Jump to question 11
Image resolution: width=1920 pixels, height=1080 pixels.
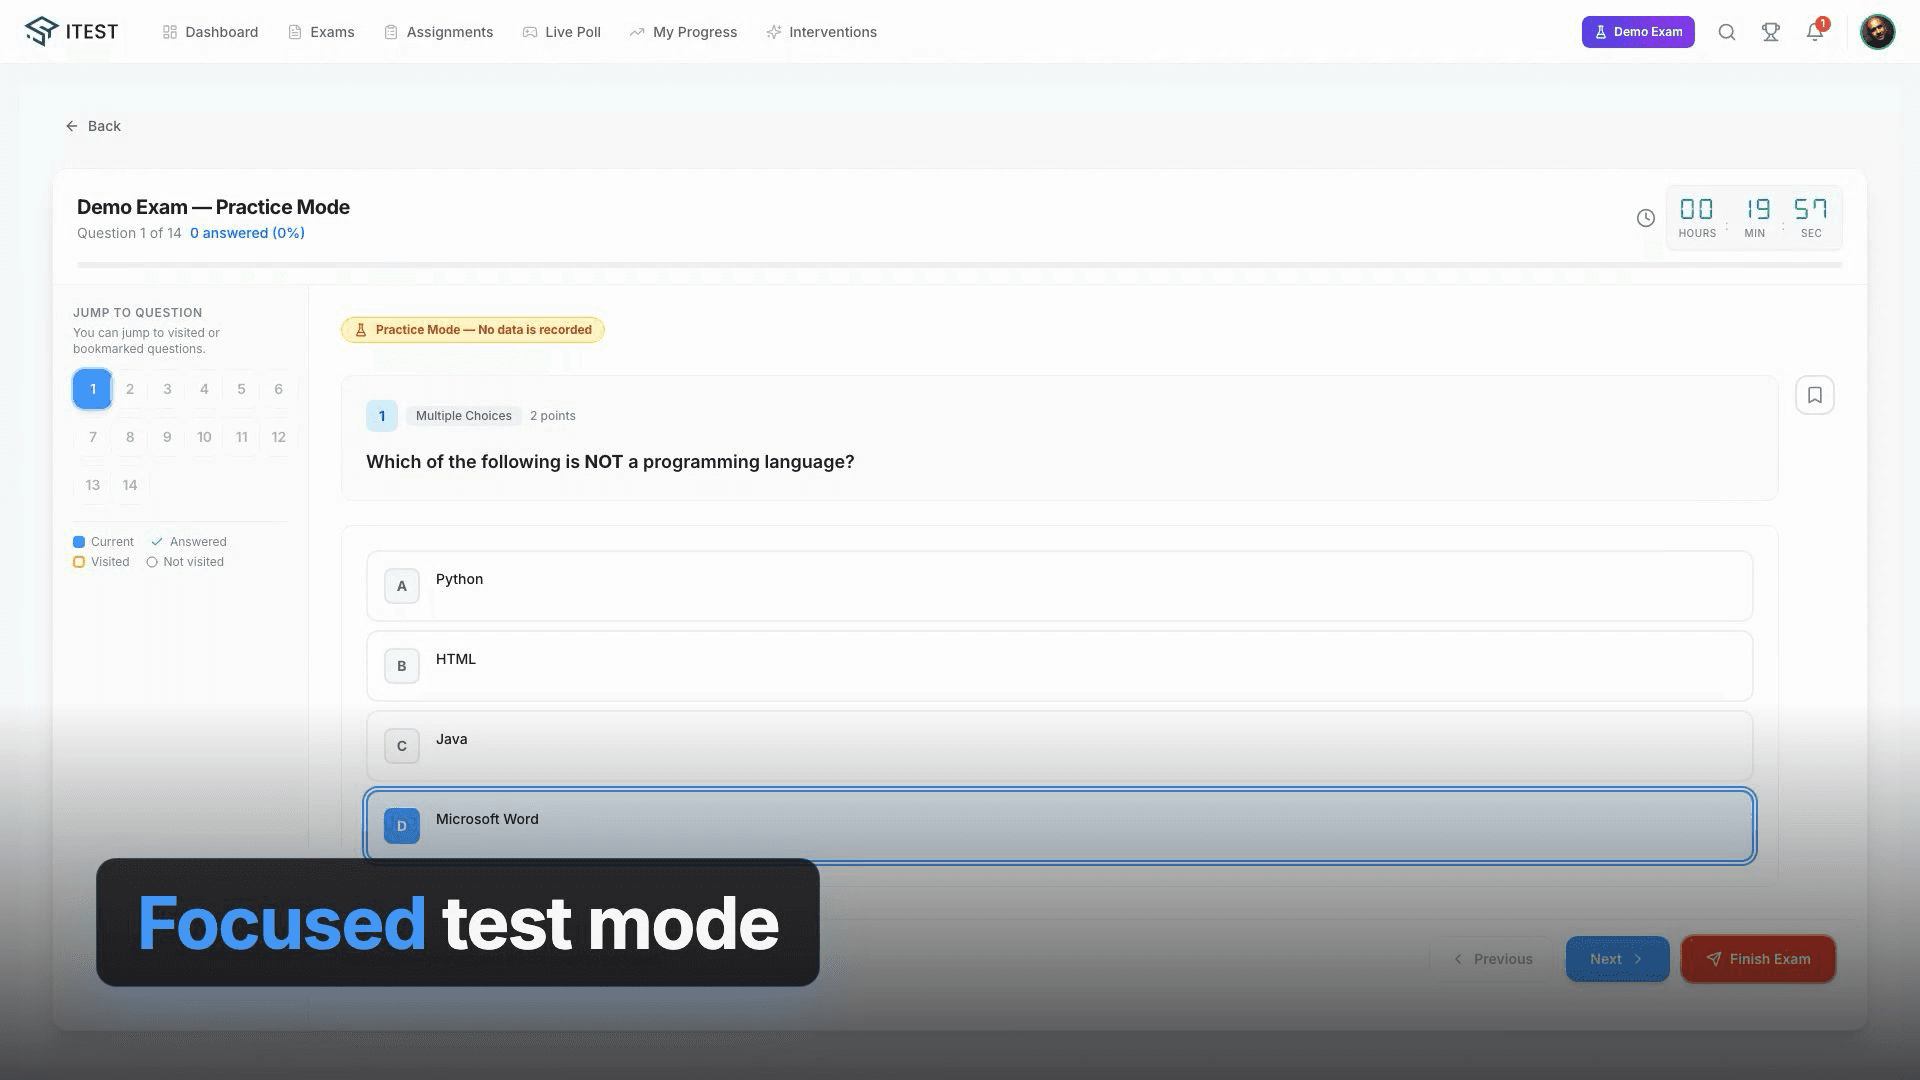point(241,437)
